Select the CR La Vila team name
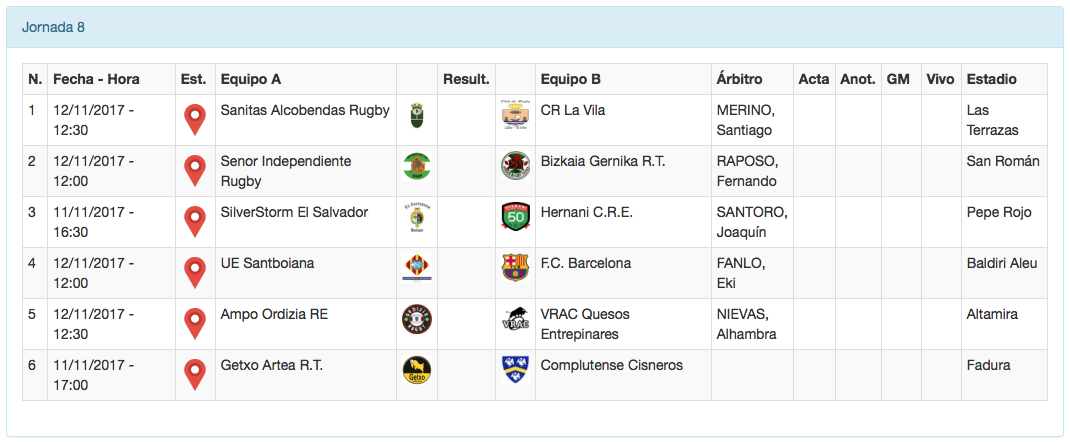 tap(573, 110)
